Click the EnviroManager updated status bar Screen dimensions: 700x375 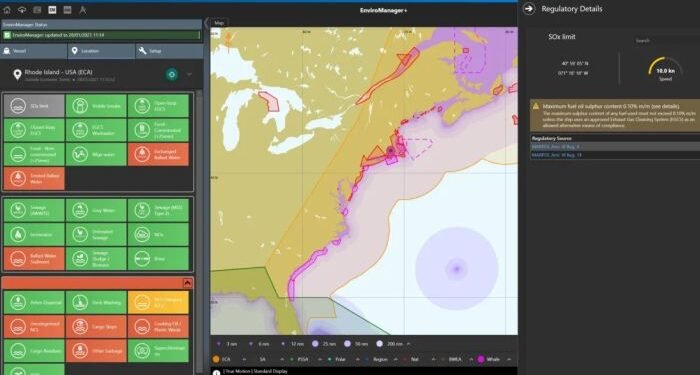[x=101, y=35]
